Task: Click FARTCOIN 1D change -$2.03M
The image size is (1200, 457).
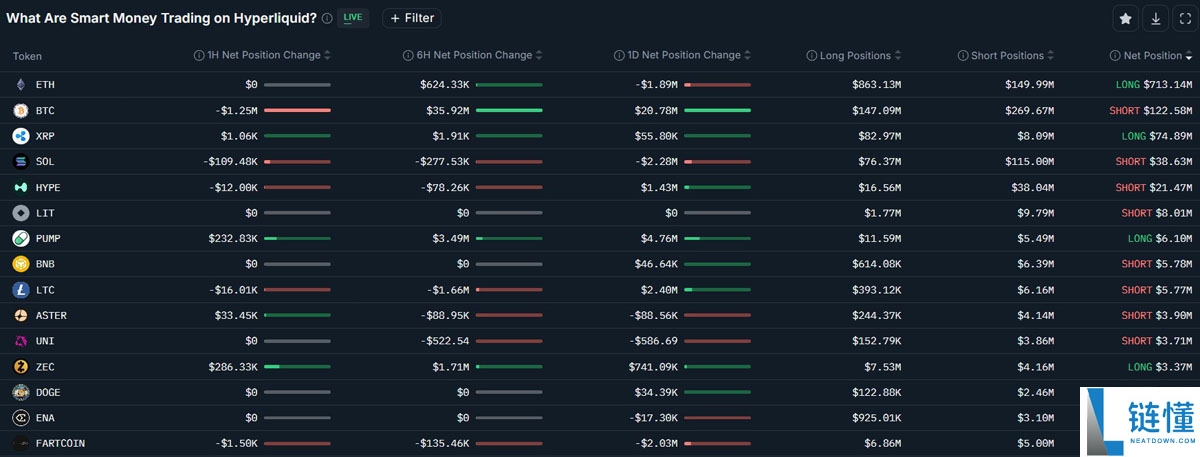Action: (657, 443)
